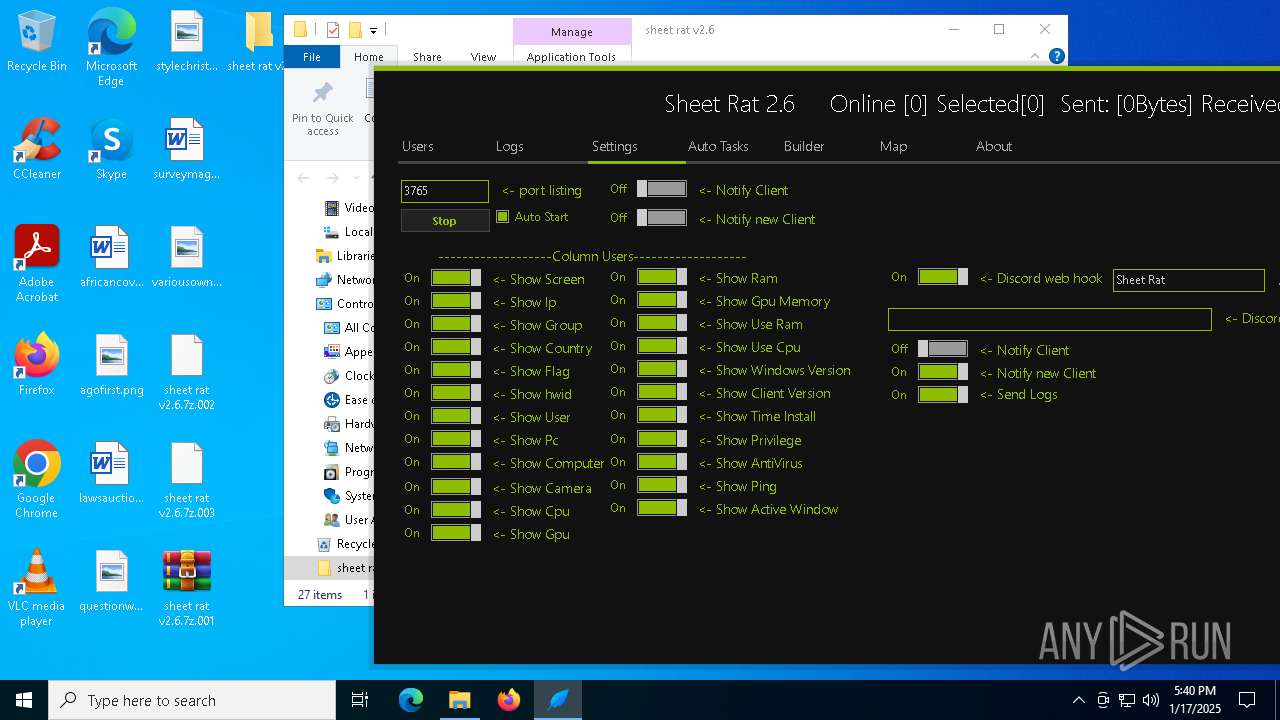The height and width of the screenshot is (720, 1280).
Task: Select the sheet rat v2.6.7z.002 file icon
Action: coord(187,372)
